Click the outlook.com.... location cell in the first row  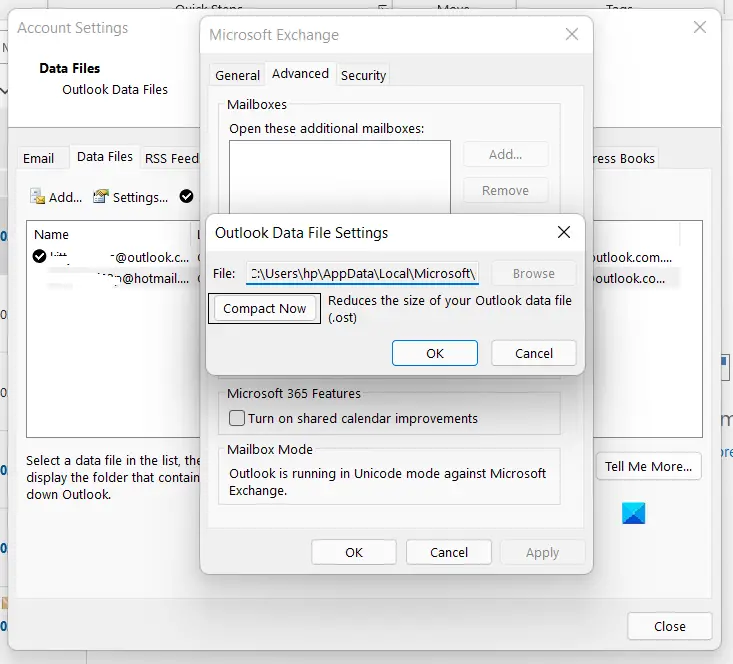[x=631, y=257]
